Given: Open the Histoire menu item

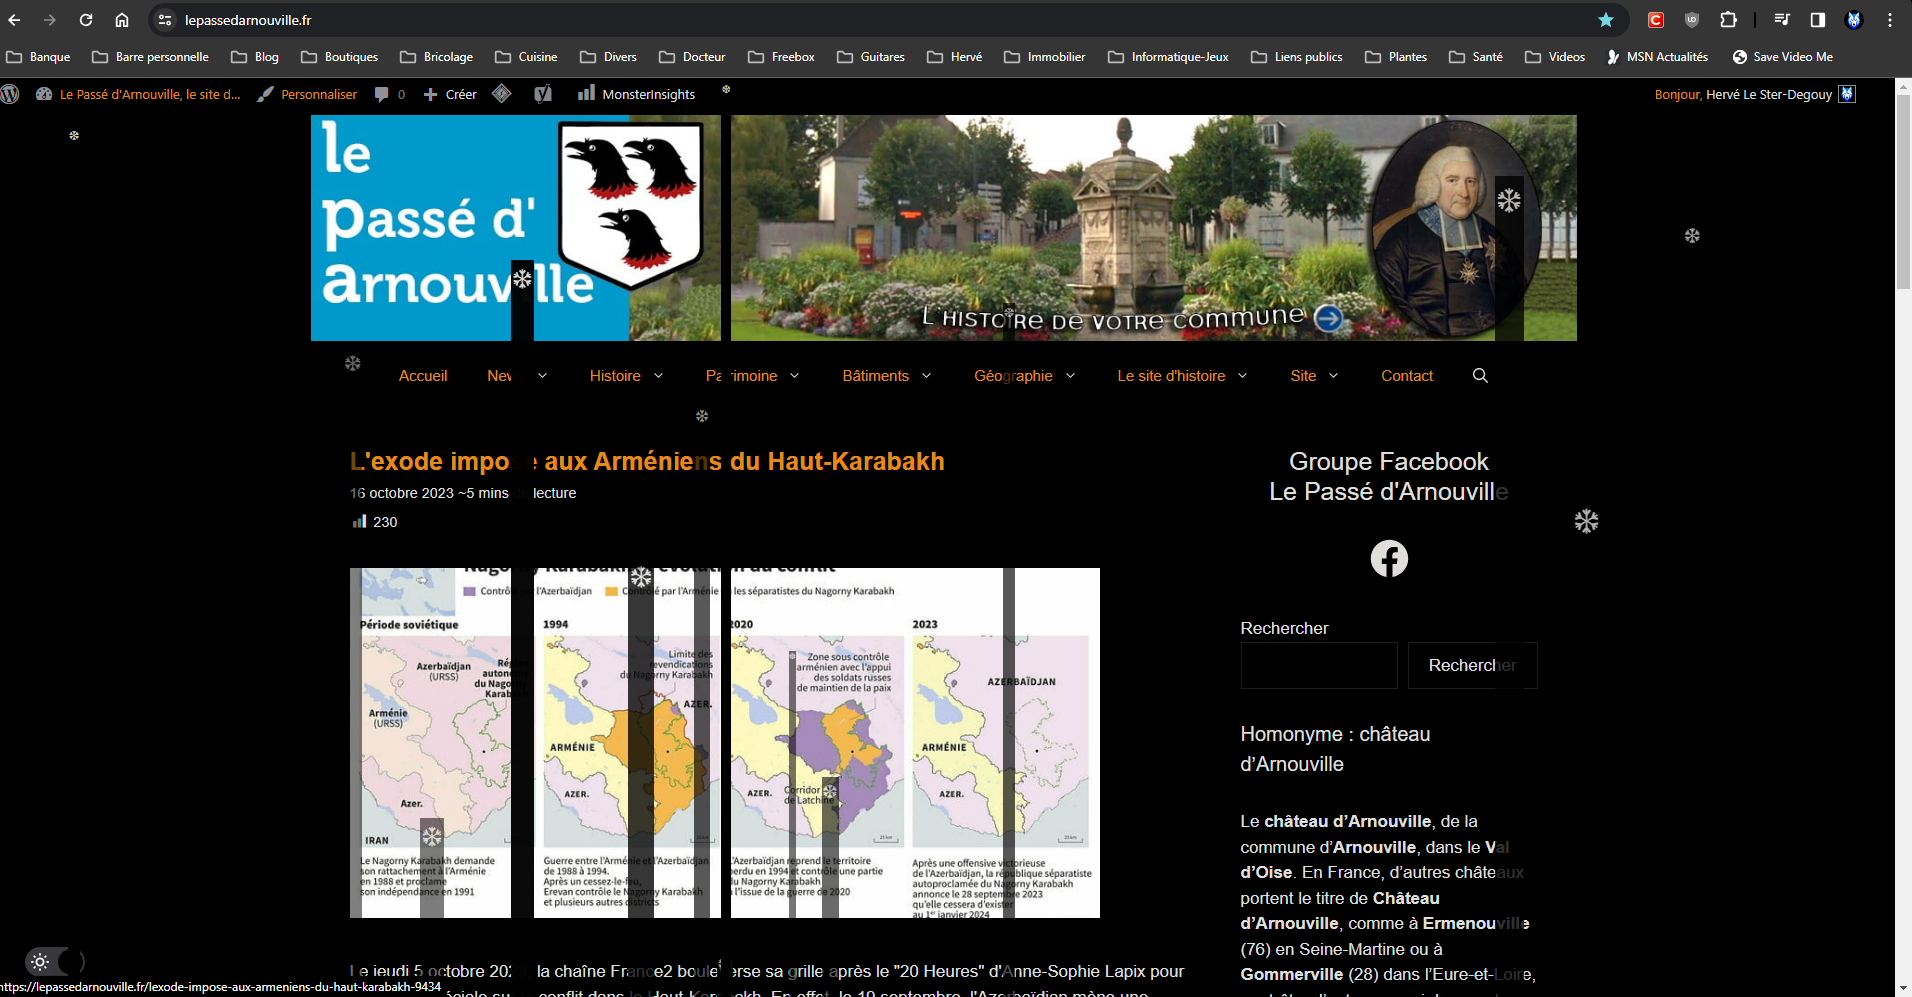Looking at the screenshot, I should click(x=615, y=376).
